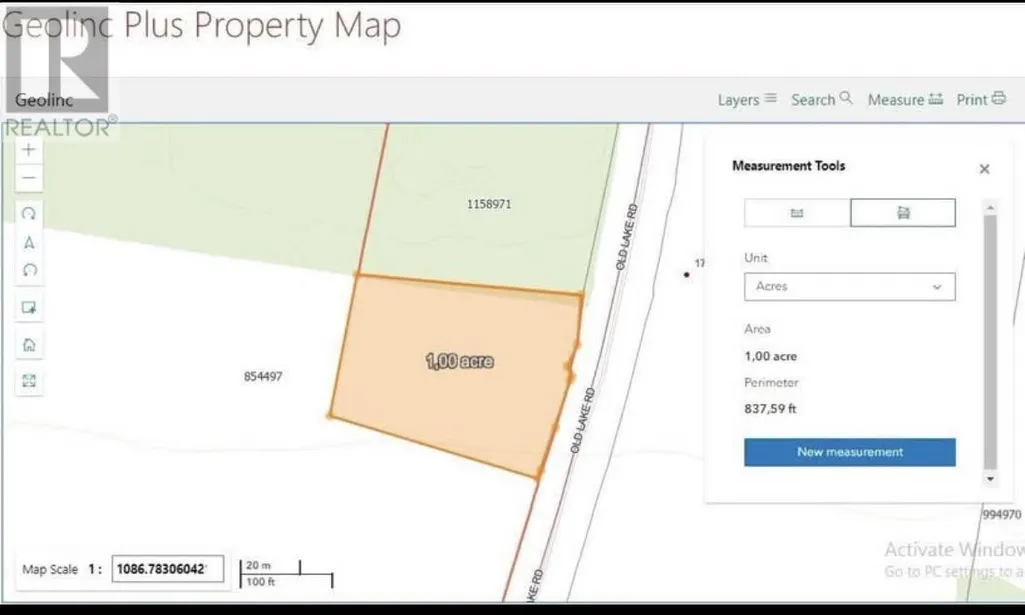This screenshot has height=615, width=1025.
Task: Open the Layers menu
Action: coord(747,99)
